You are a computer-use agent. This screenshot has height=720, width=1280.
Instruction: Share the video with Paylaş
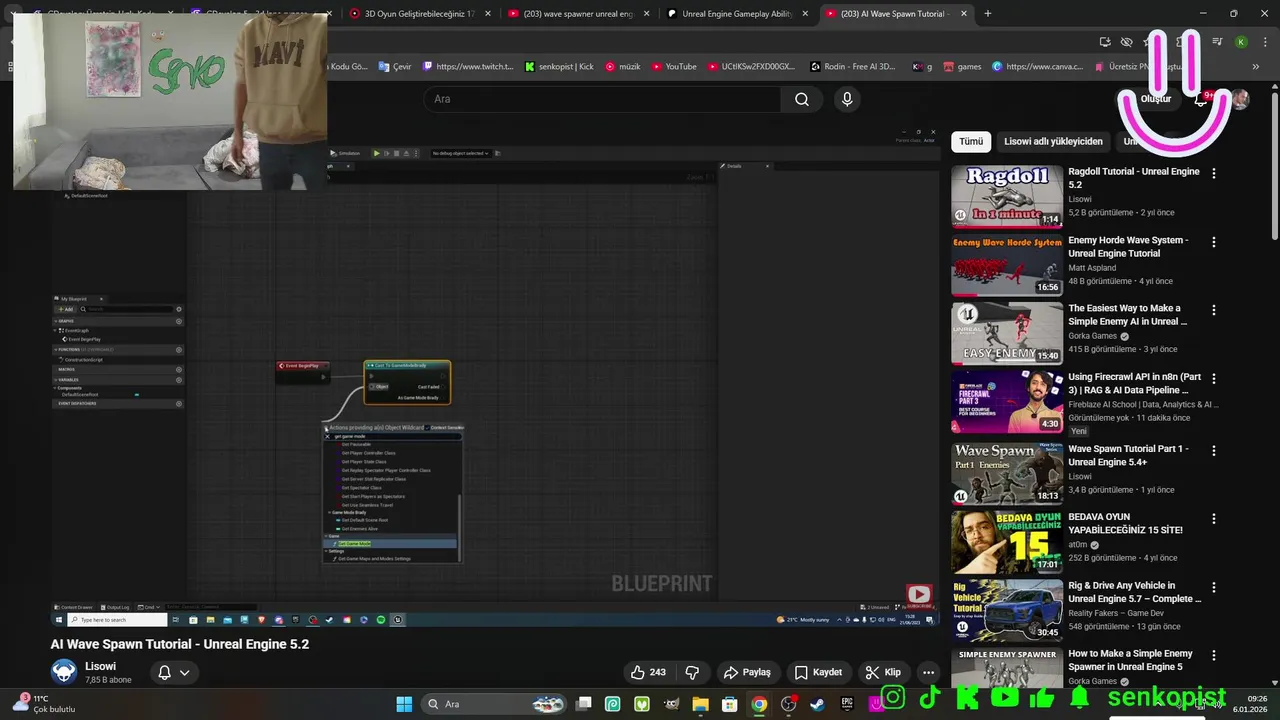click(x=748, y=672)
